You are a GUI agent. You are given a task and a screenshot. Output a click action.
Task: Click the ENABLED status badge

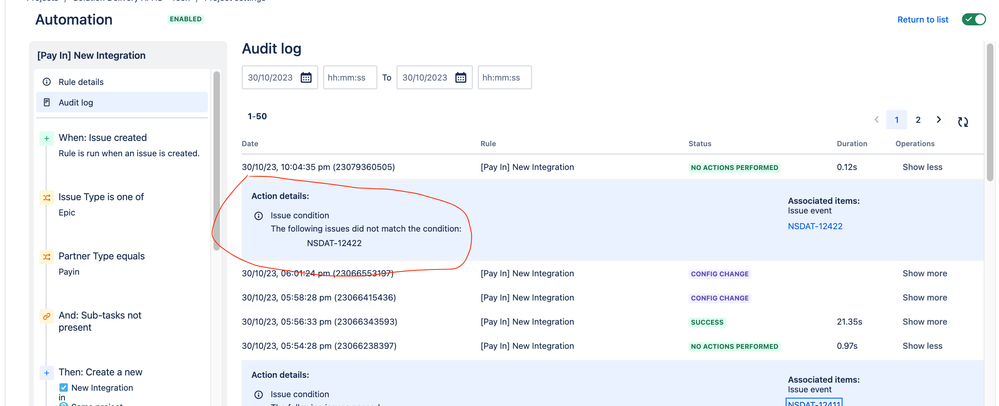click(x=185, y=19)
